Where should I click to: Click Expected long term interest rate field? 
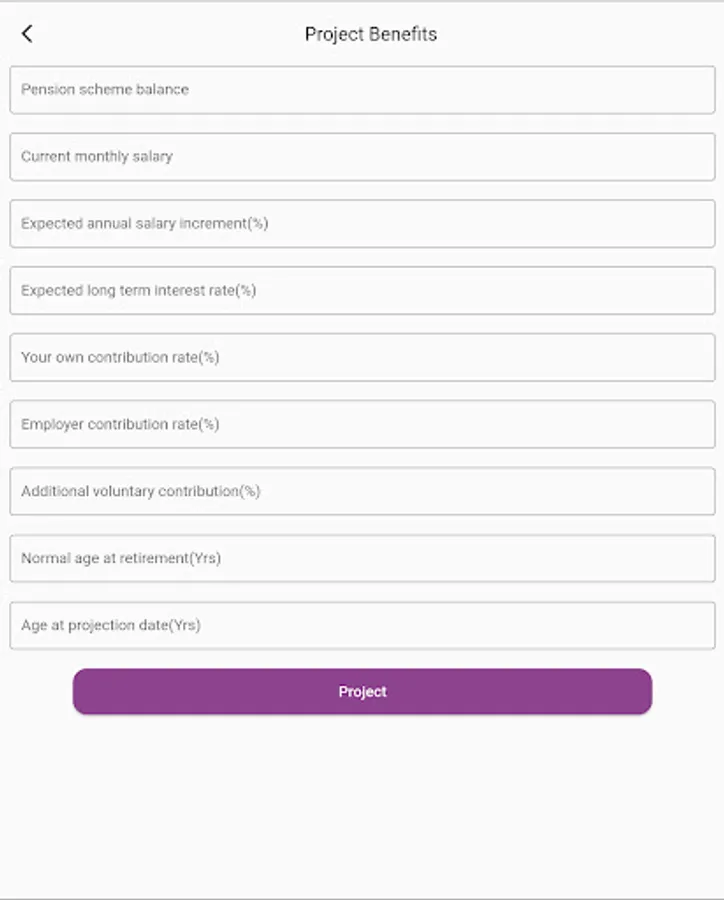click(x=362, y=291)
